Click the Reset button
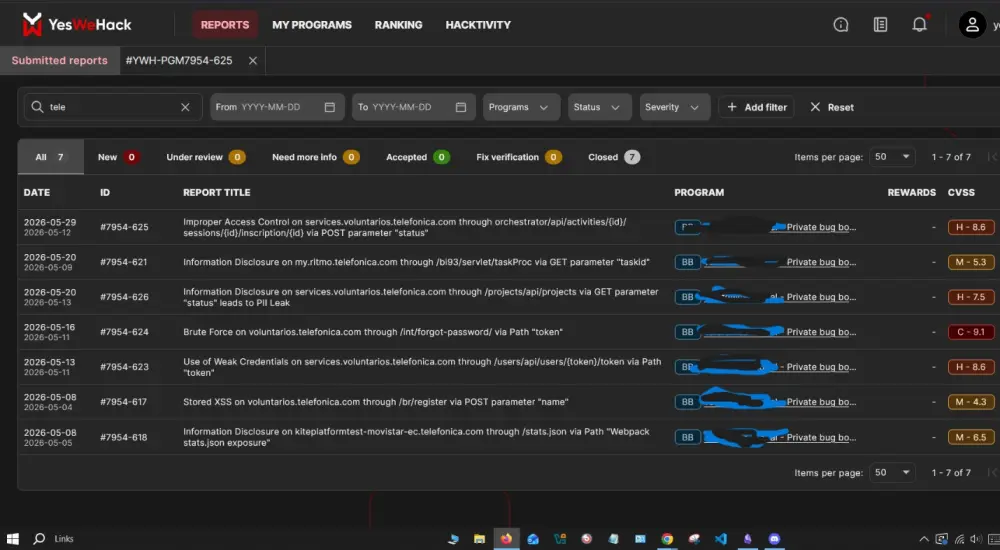Screen dimensions: 1000x550 point(832,107)
